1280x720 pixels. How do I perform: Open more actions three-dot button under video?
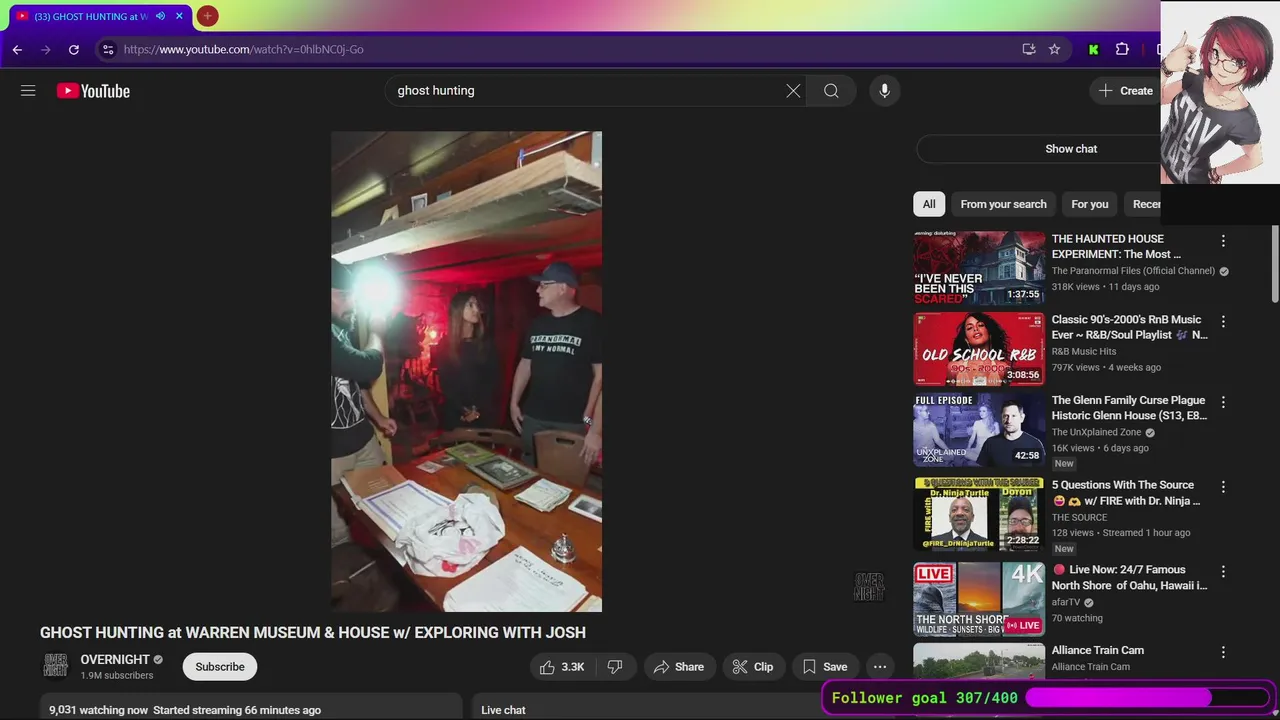click(880, 667)
